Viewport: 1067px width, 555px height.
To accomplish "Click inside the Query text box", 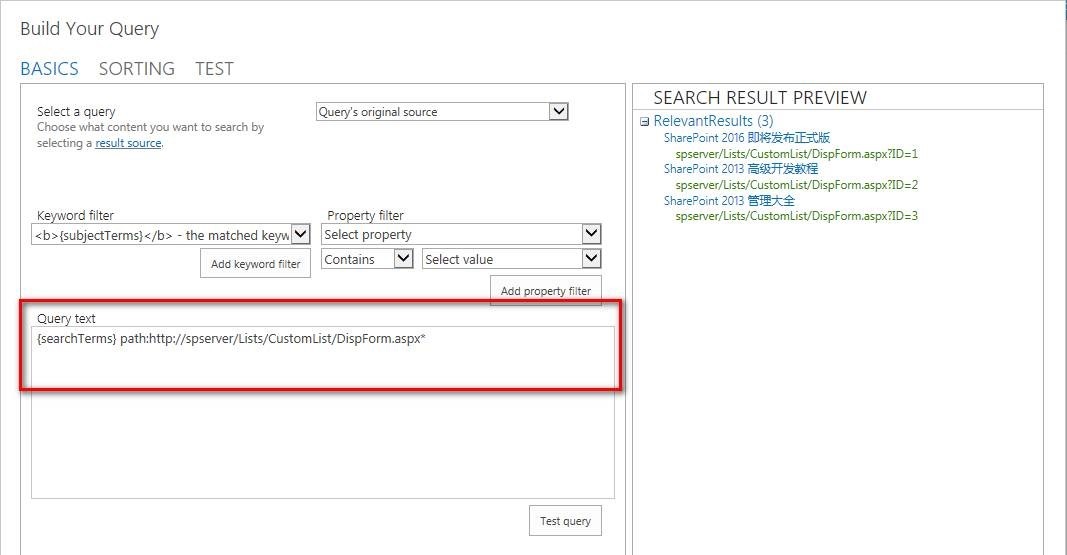I will (323, 412).
